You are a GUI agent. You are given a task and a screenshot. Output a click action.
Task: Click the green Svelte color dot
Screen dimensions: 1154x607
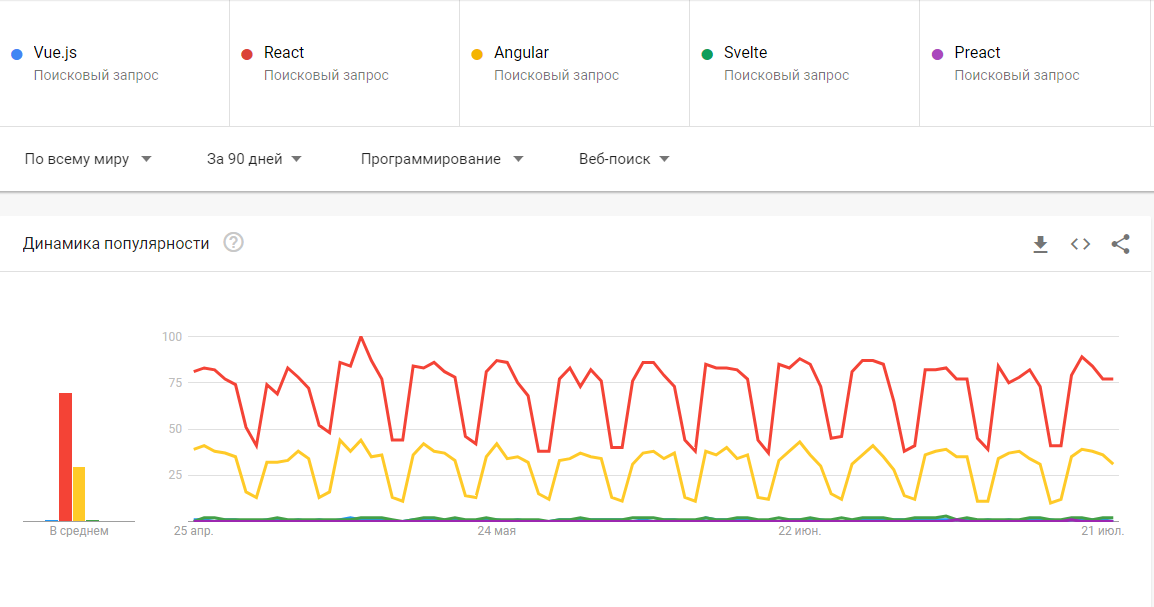[x=706, y=54]
